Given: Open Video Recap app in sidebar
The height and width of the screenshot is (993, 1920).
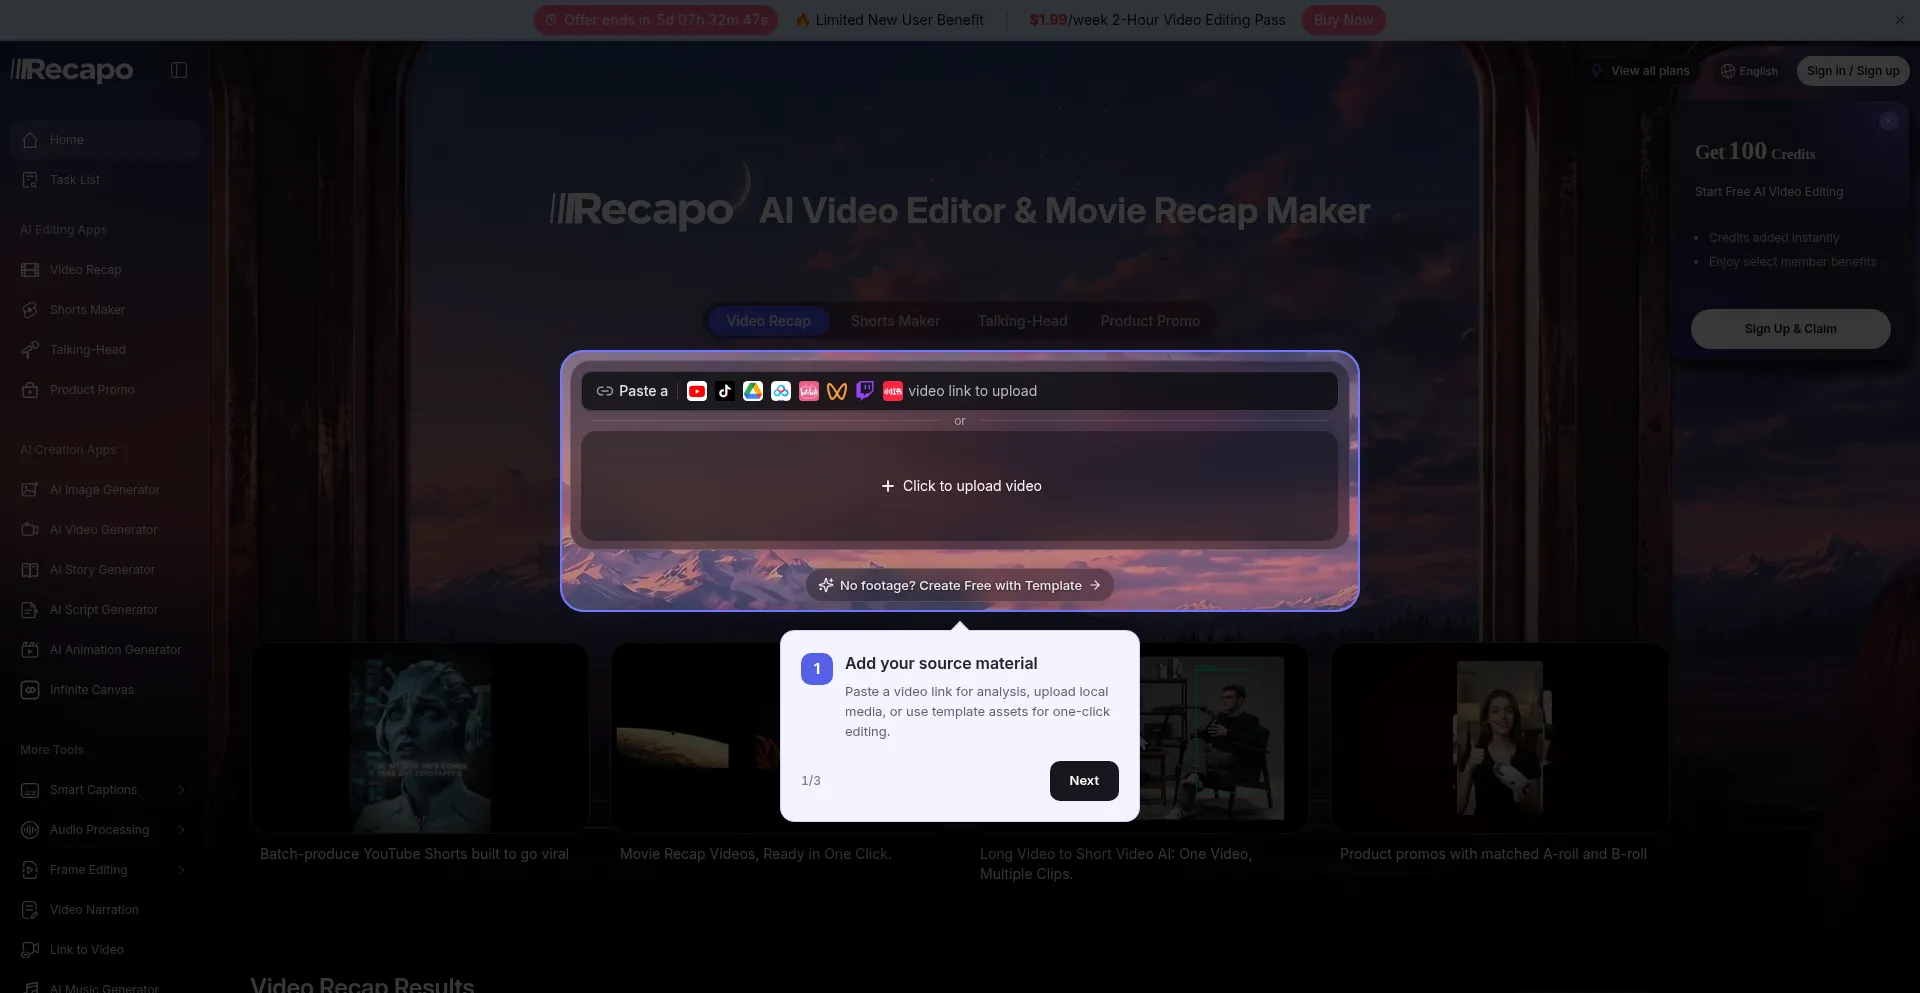Looking at the screenshot, I should [105, 270].
